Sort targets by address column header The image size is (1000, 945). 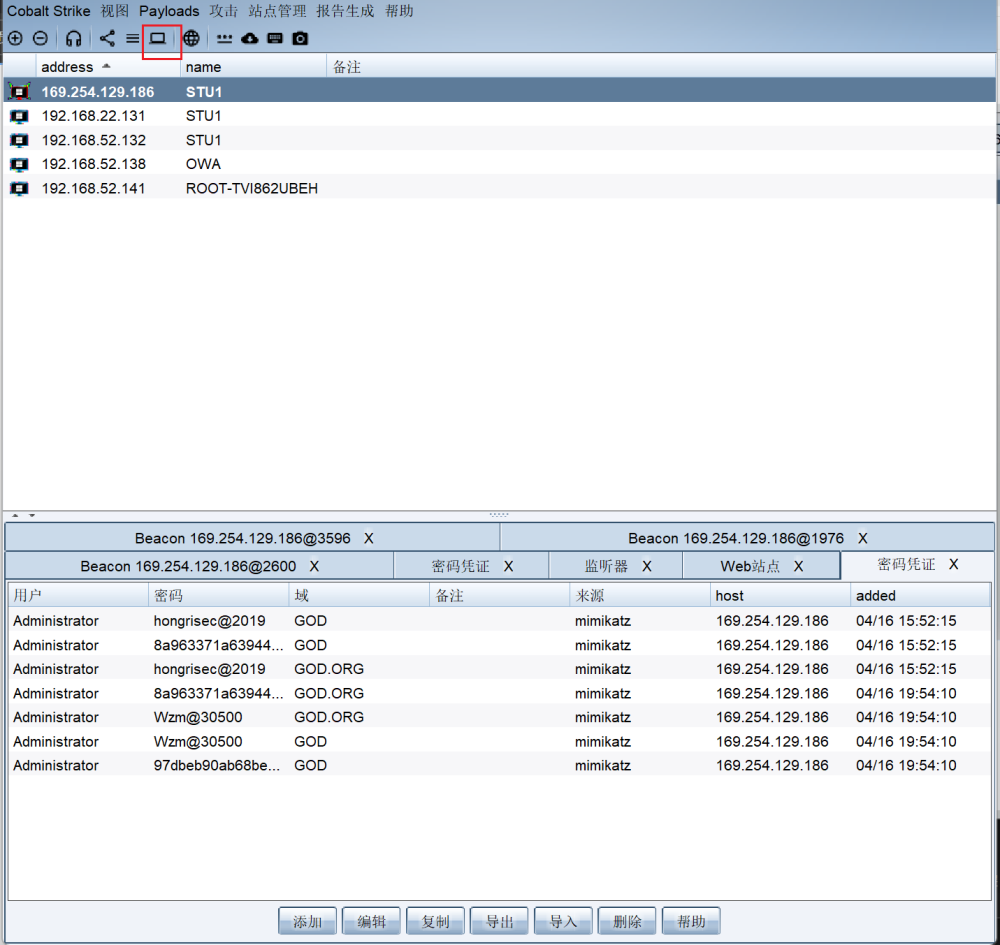pos(67,67)
